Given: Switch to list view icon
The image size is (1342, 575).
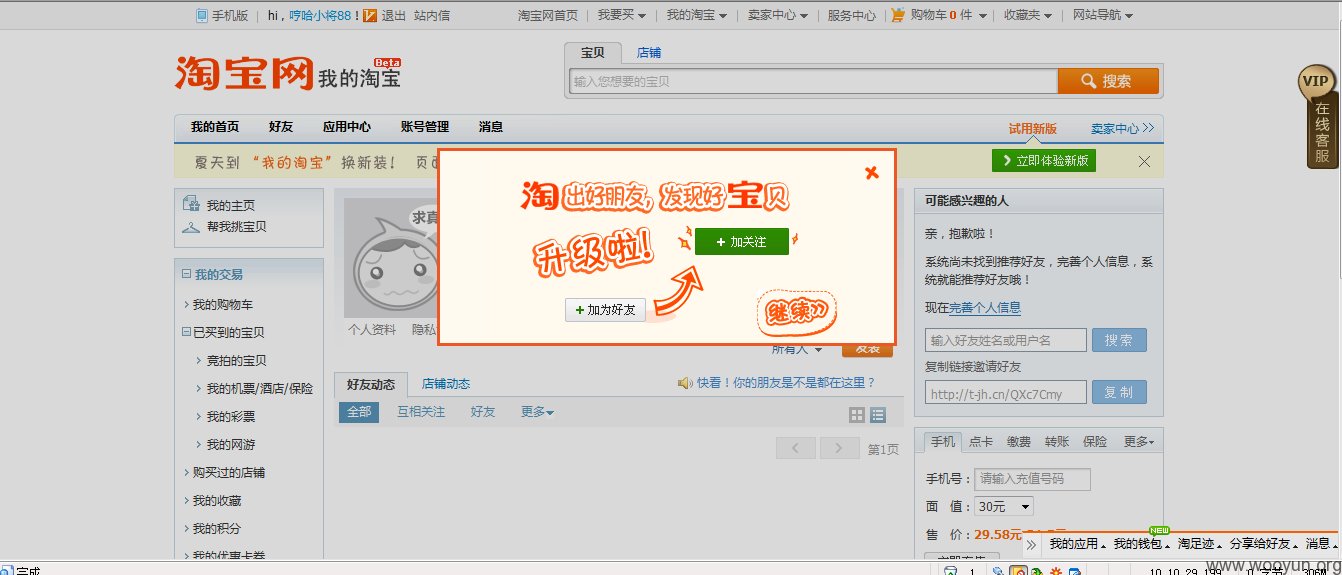Looking at the screenshot, I should click(878, 415).
